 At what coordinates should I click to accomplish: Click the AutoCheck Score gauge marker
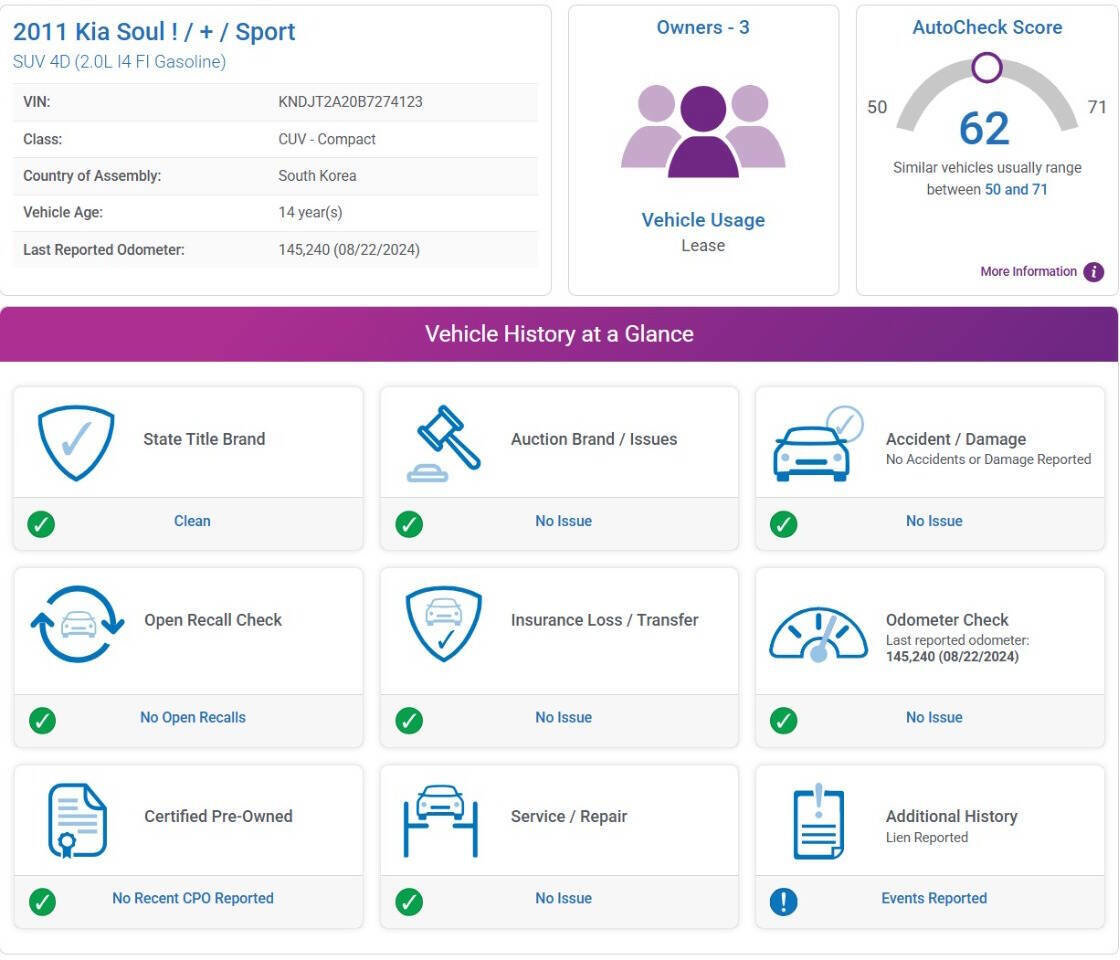[x=986, y=68]
